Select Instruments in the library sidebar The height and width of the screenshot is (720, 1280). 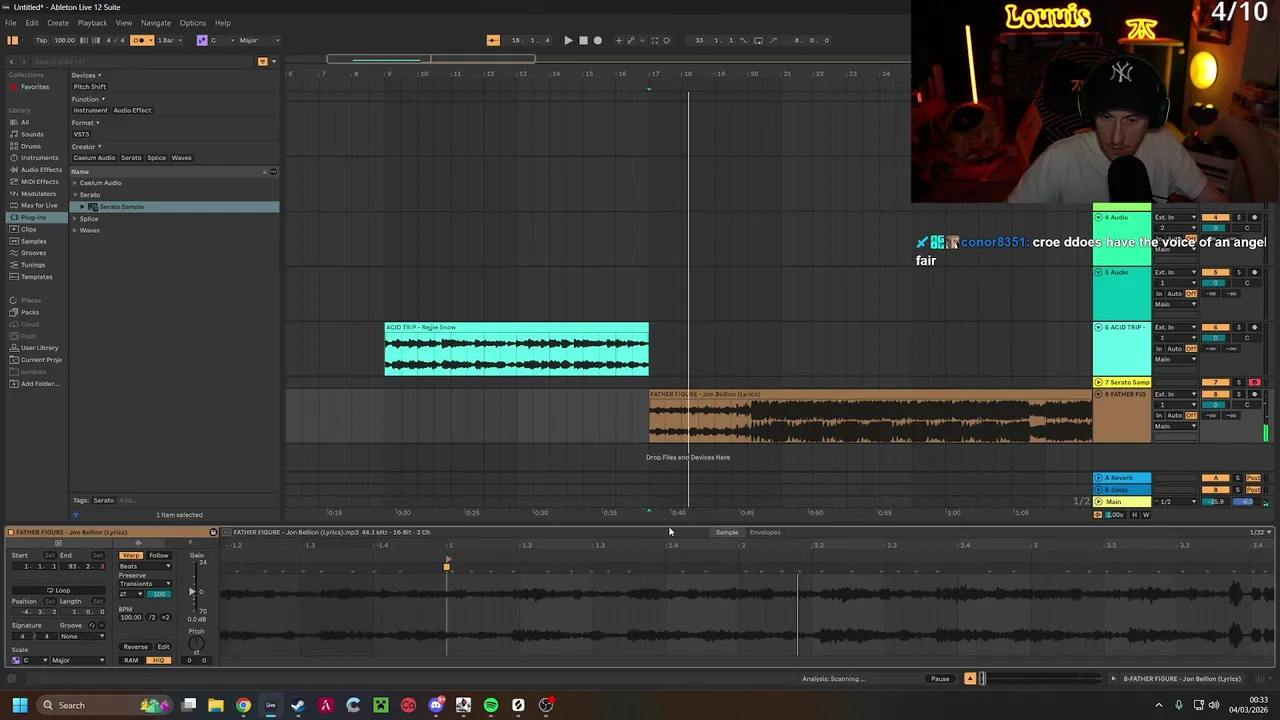click(x=38, y=158)
